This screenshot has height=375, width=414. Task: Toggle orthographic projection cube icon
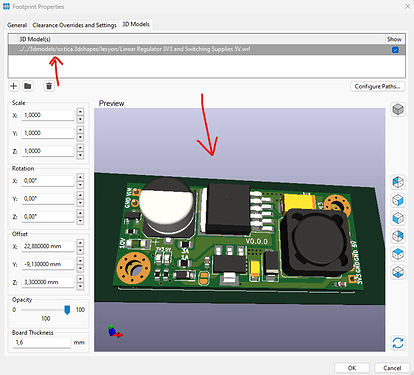click(x=398, y=109)
